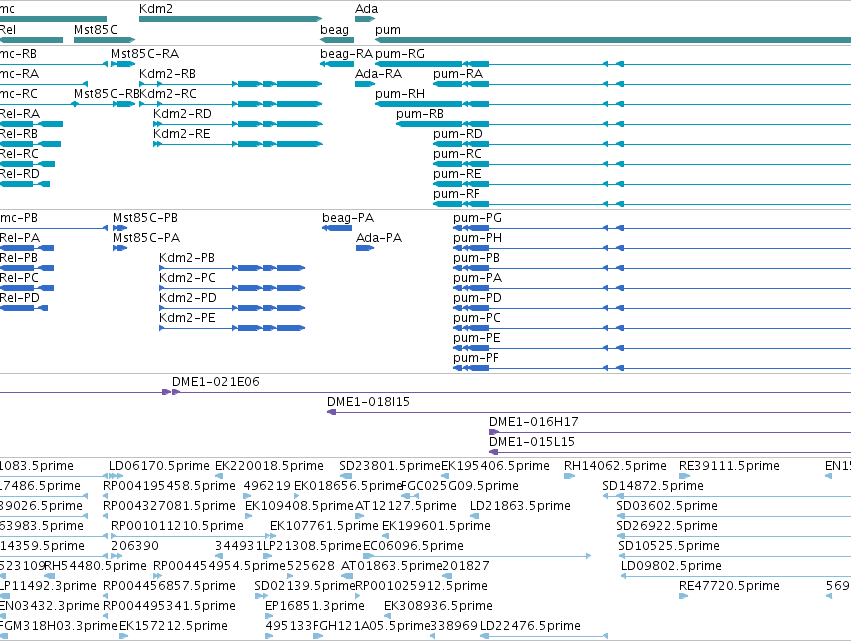Click the Rel-RD transcript label
851x641 pixels.
[20, 174]
